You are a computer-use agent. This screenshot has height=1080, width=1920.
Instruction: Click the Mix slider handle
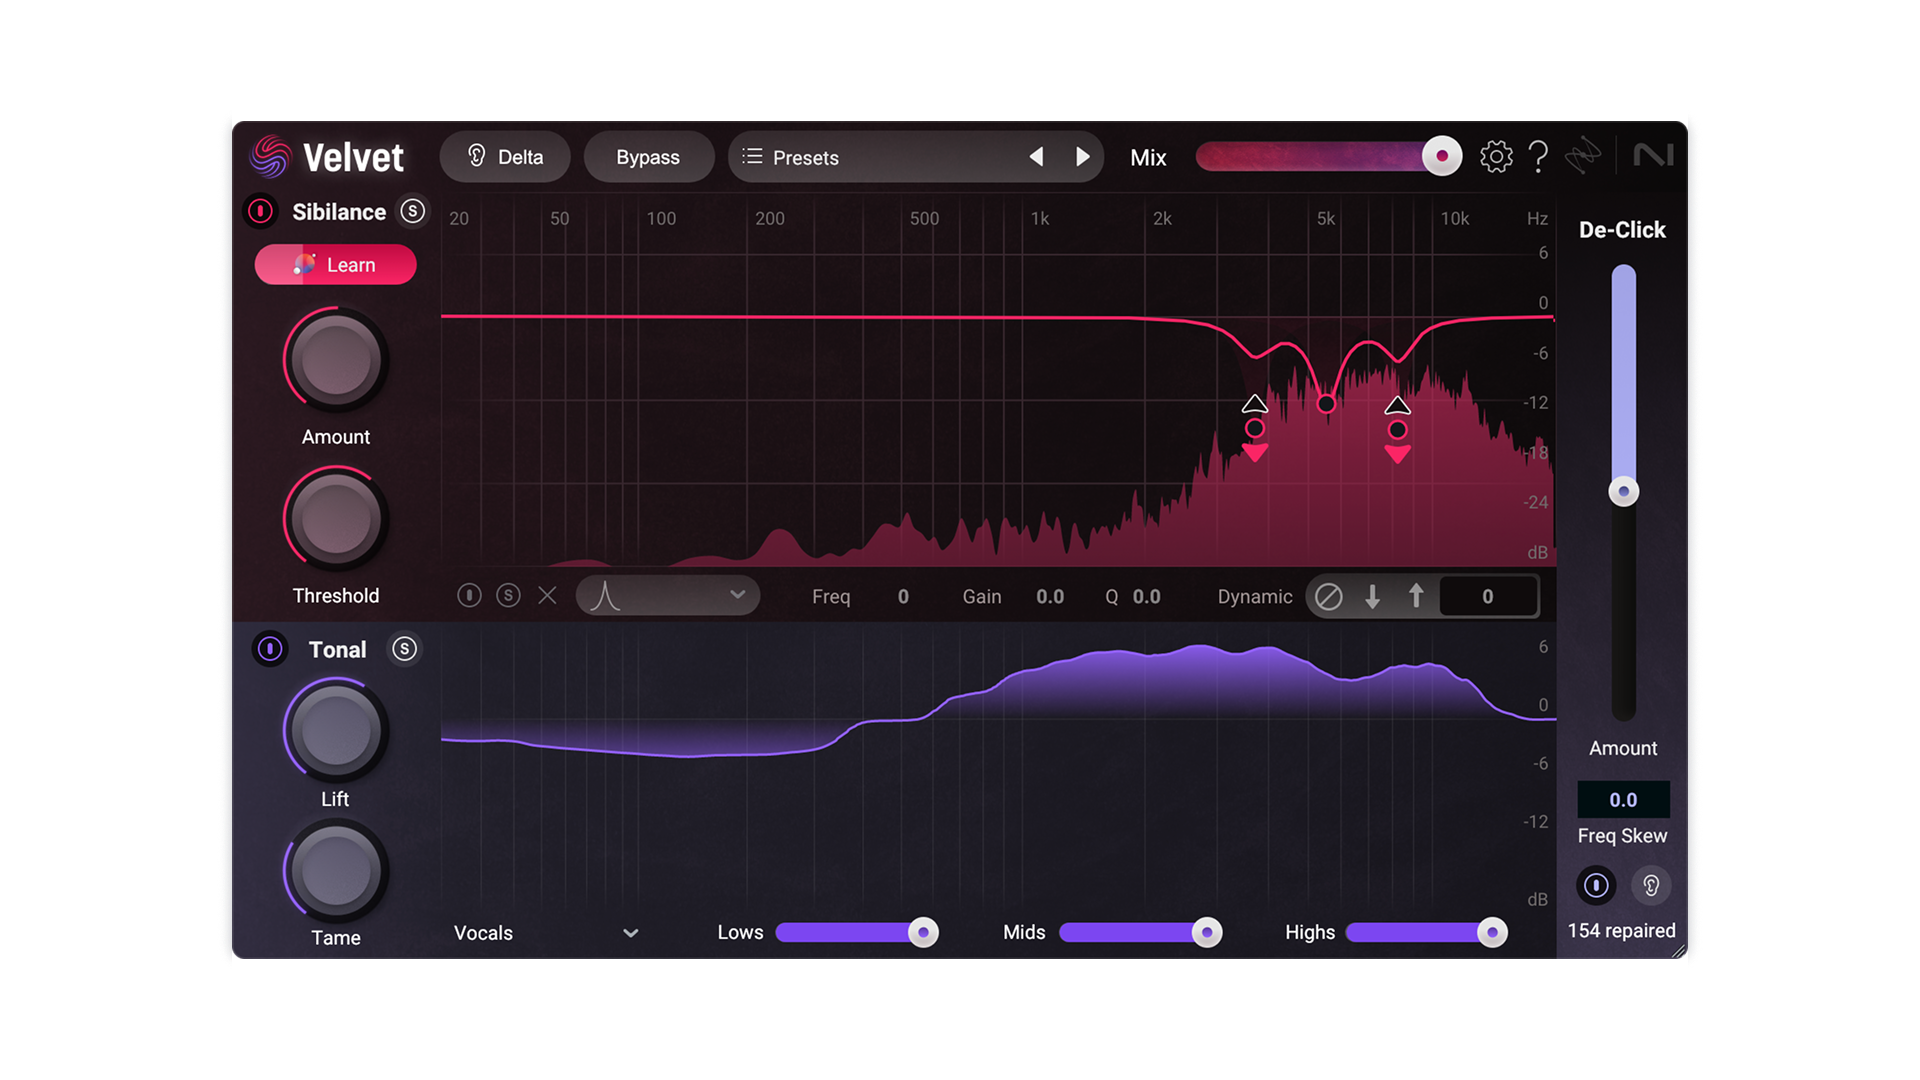[1441, 156]
